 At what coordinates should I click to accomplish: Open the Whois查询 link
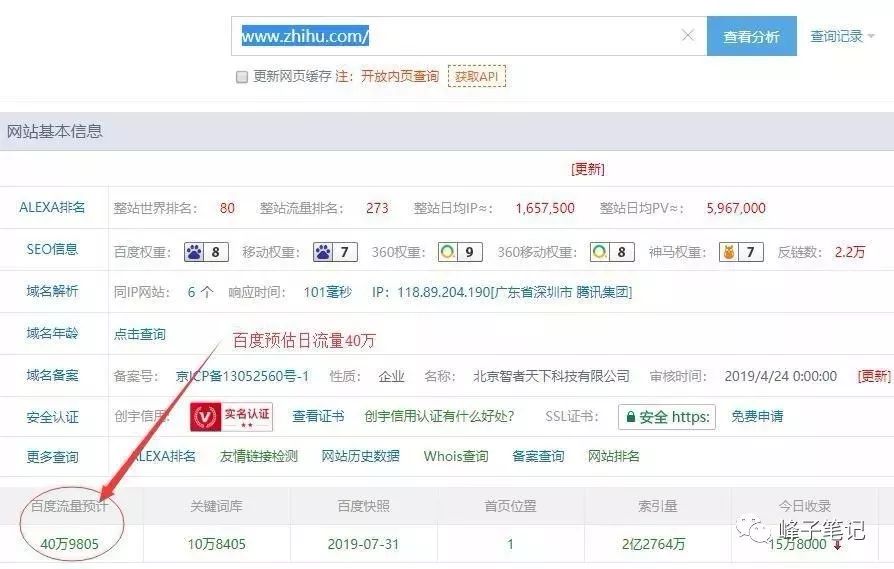pos(456,457)
